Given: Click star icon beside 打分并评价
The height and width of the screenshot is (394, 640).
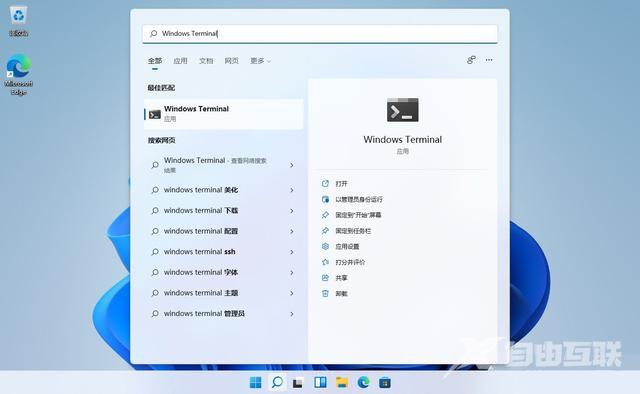Looking at the screenshot, I should coord(325,262).
